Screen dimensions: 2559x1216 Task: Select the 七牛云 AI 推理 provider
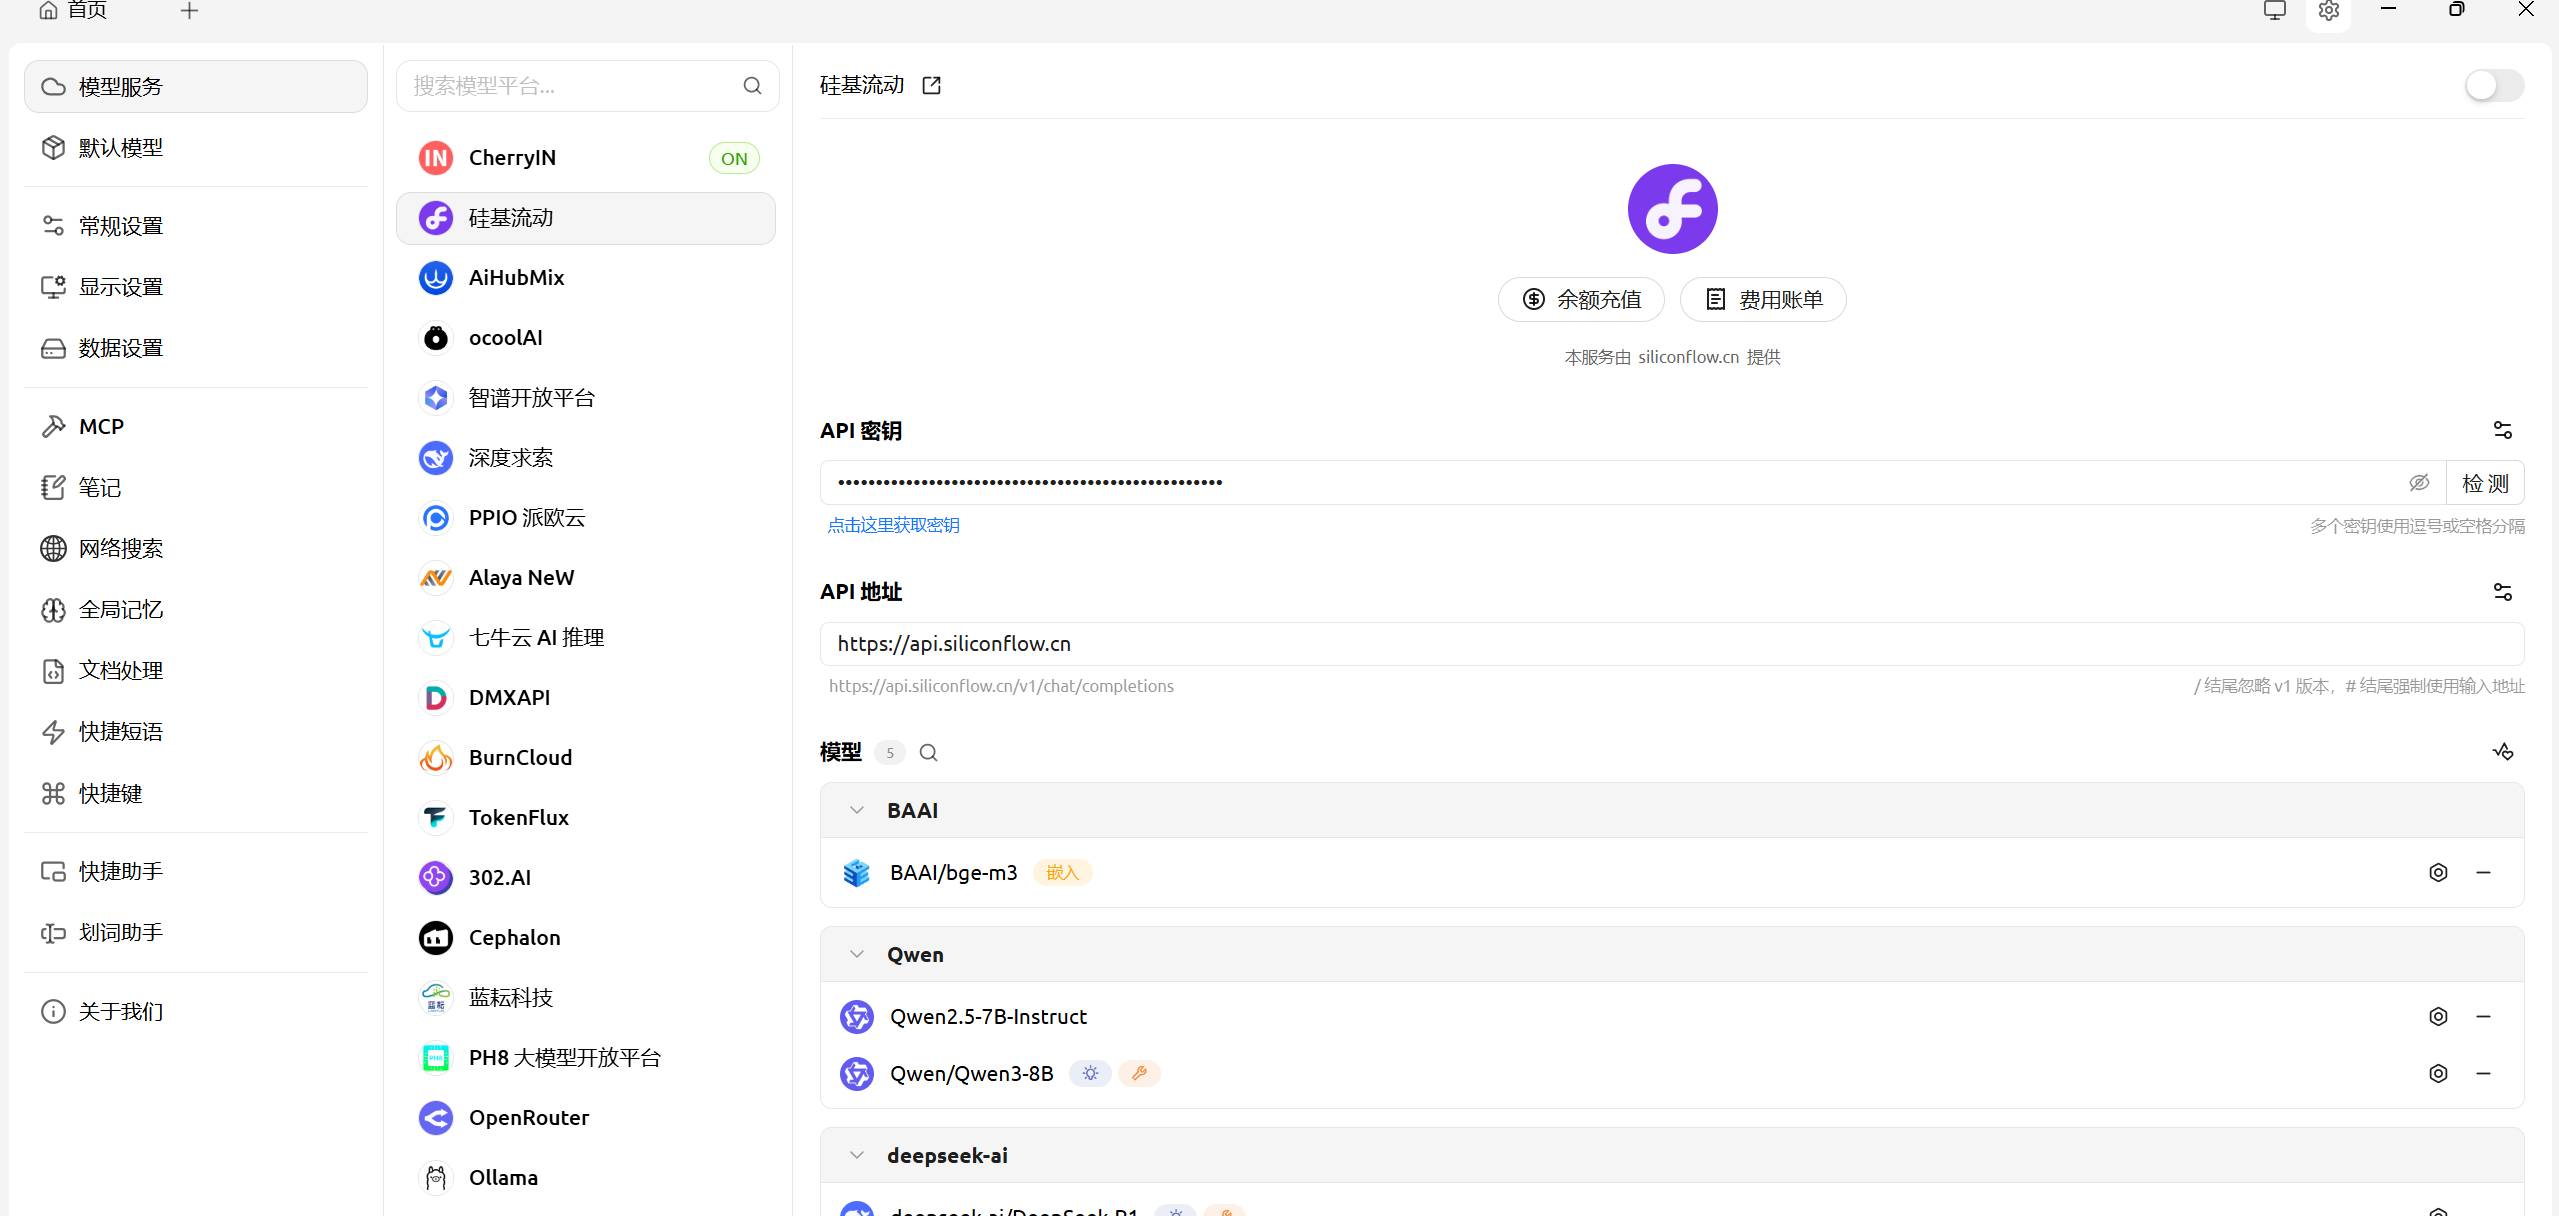[x=586, y=638]
